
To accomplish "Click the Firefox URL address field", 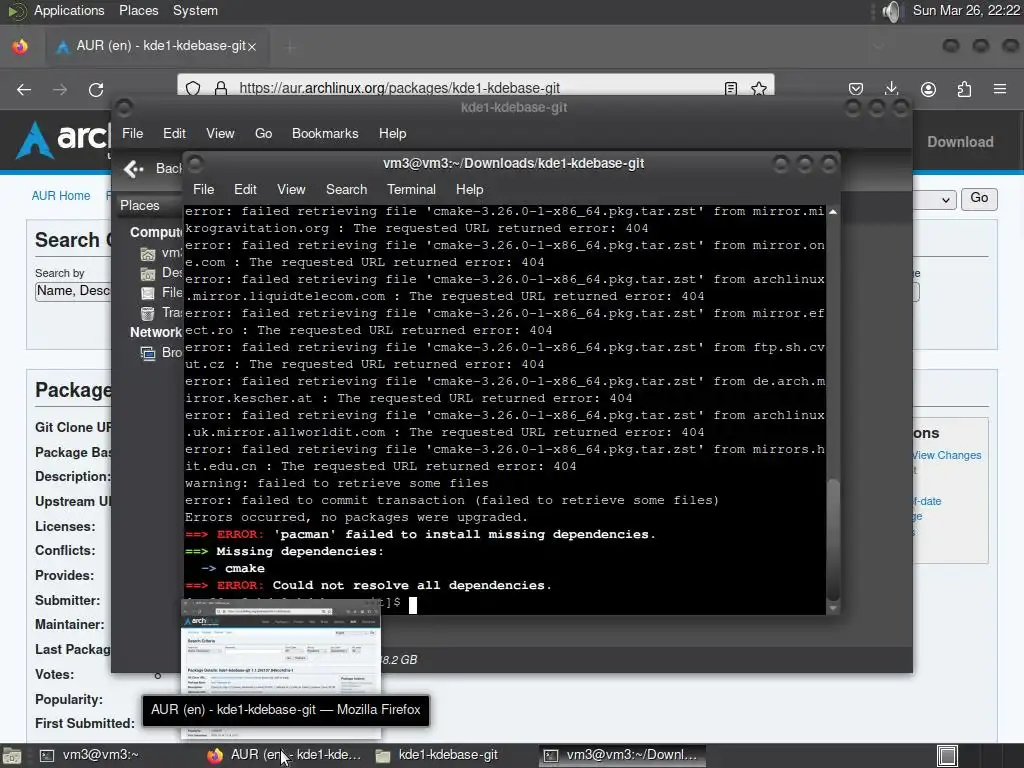I will tap(477, 88).
